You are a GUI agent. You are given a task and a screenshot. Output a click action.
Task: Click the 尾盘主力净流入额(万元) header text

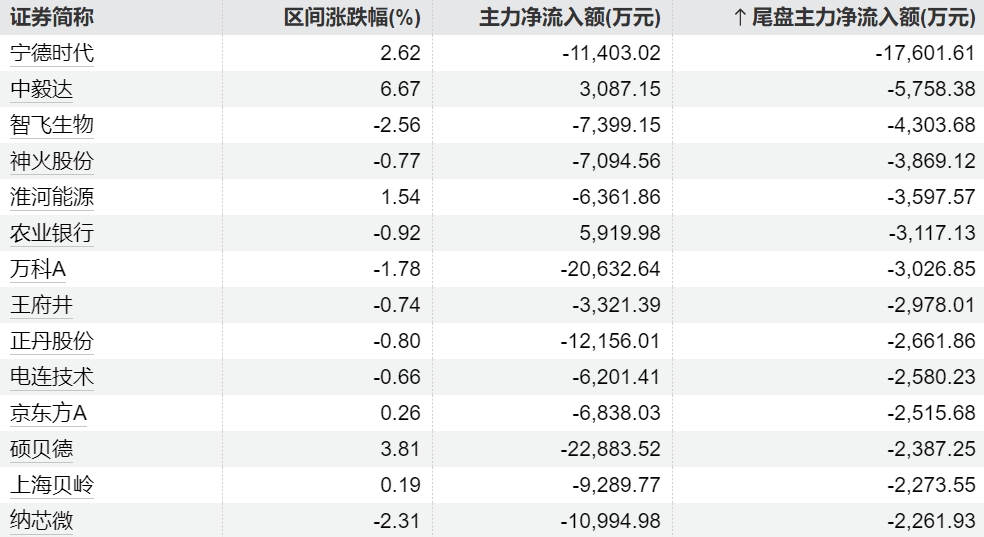click(864, 17)
